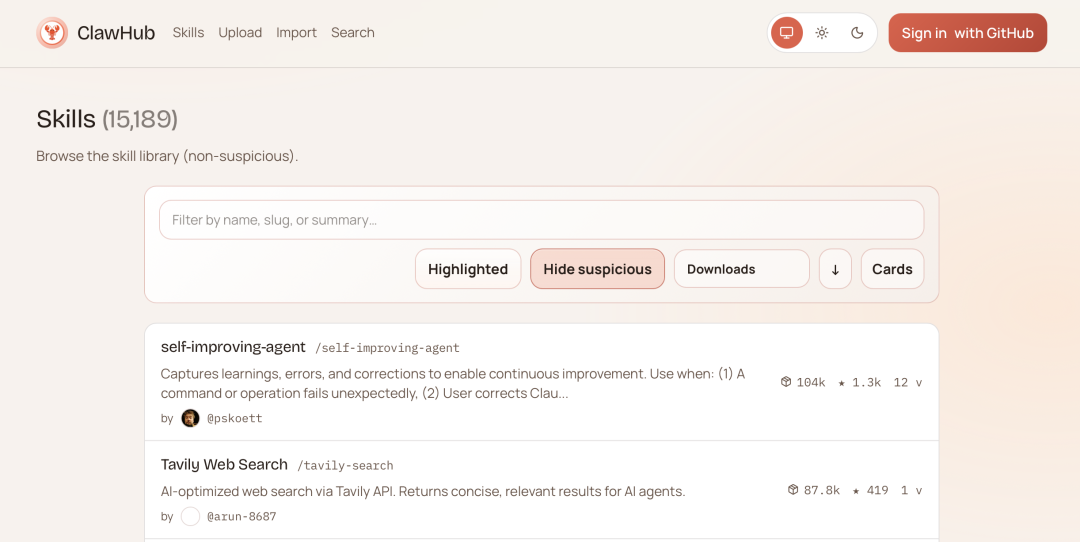The image size is (1080, 542).
Task: Click the Tavily 87.8k downloads icon
Action: (x=793, y=490)
